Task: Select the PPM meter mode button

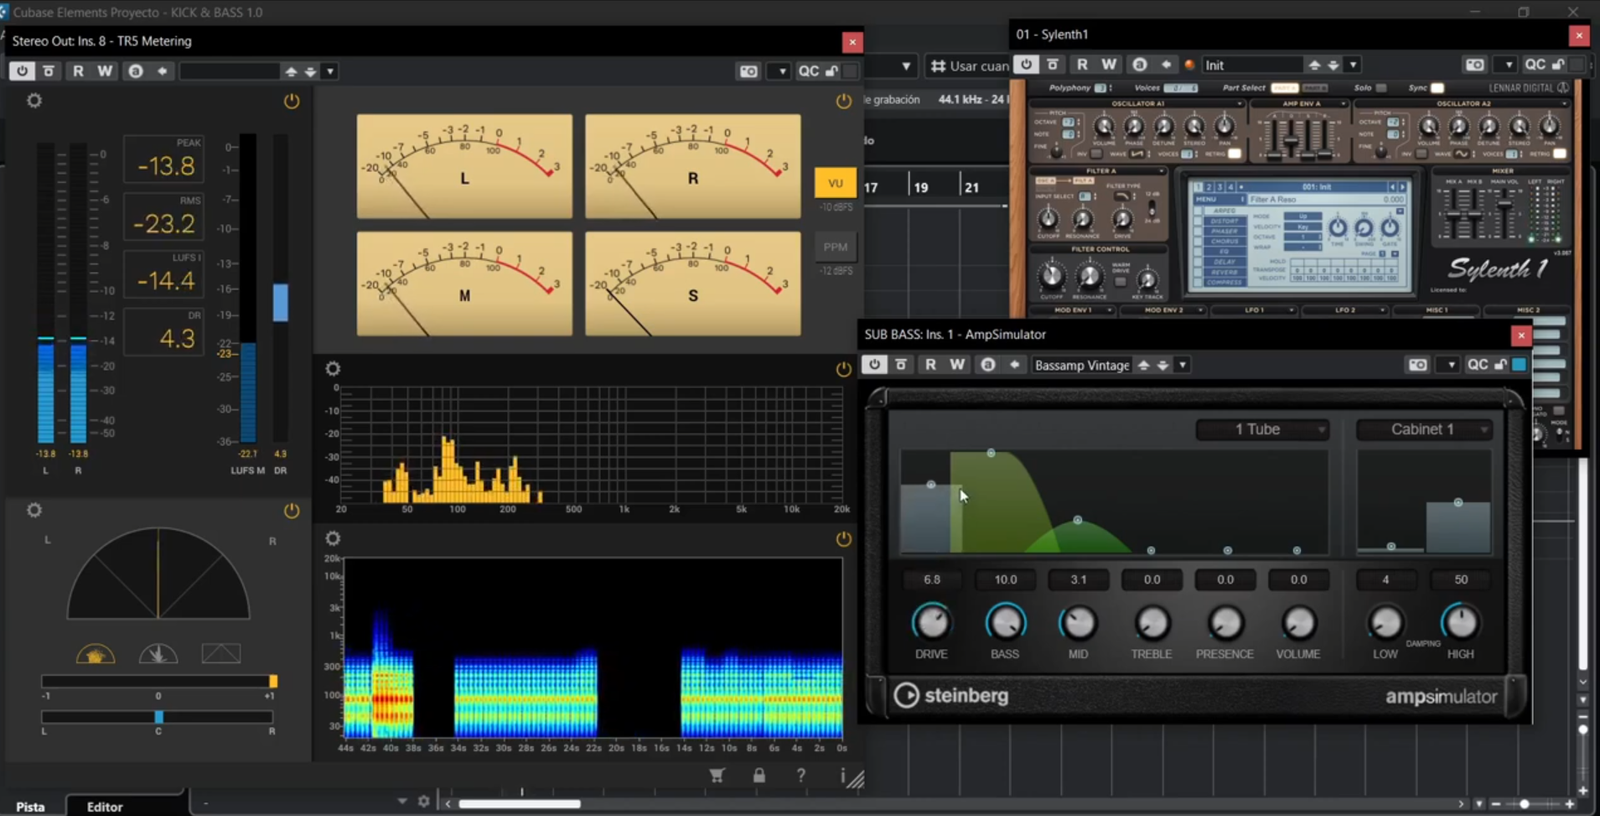Action: click(835, 247)
